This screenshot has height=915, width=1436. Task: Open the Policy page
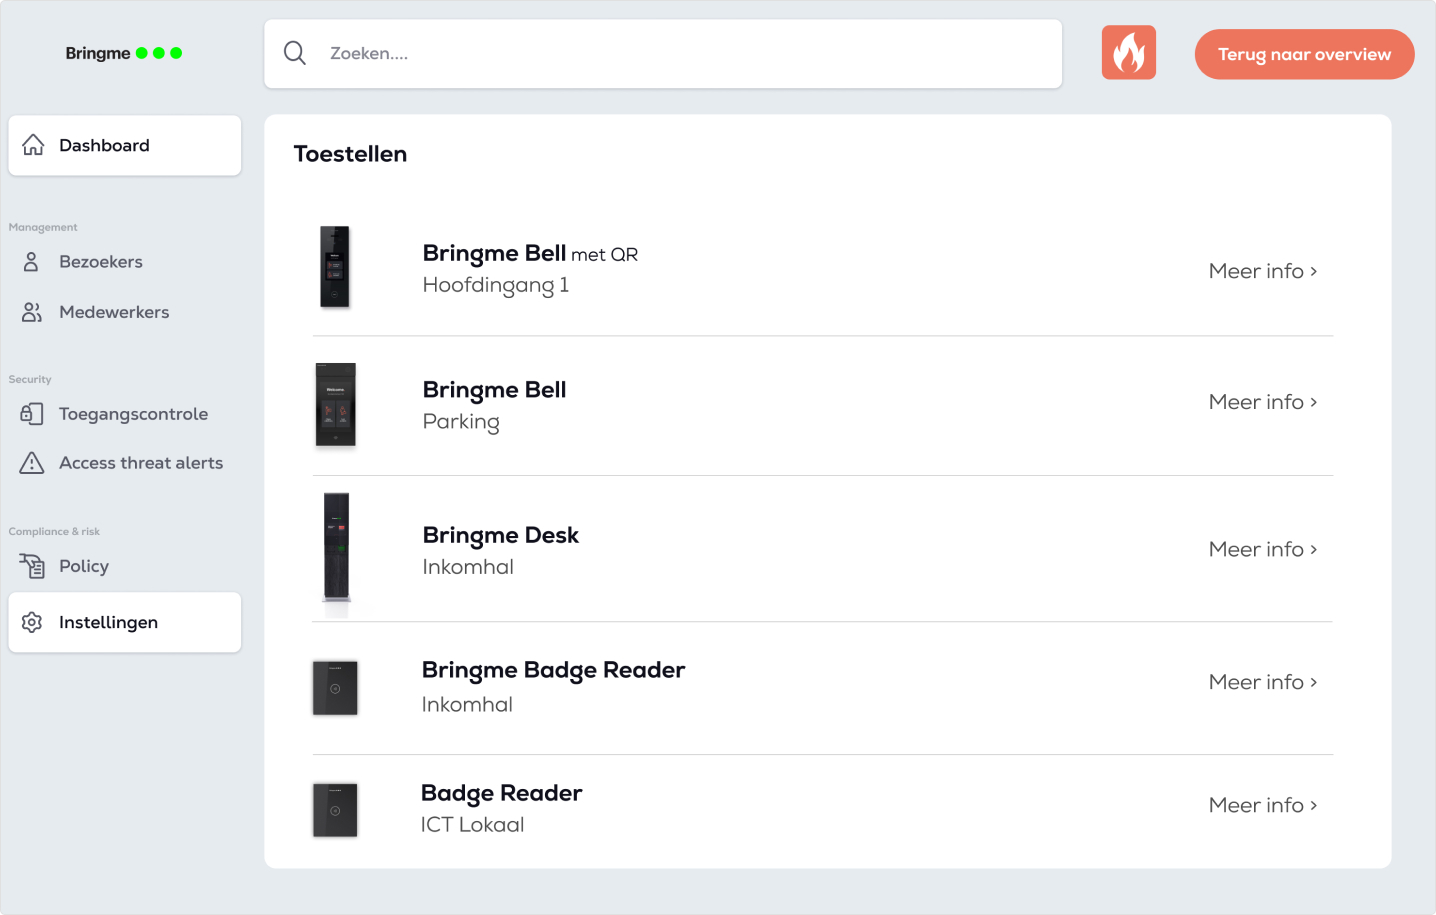(x=84, y=566)
